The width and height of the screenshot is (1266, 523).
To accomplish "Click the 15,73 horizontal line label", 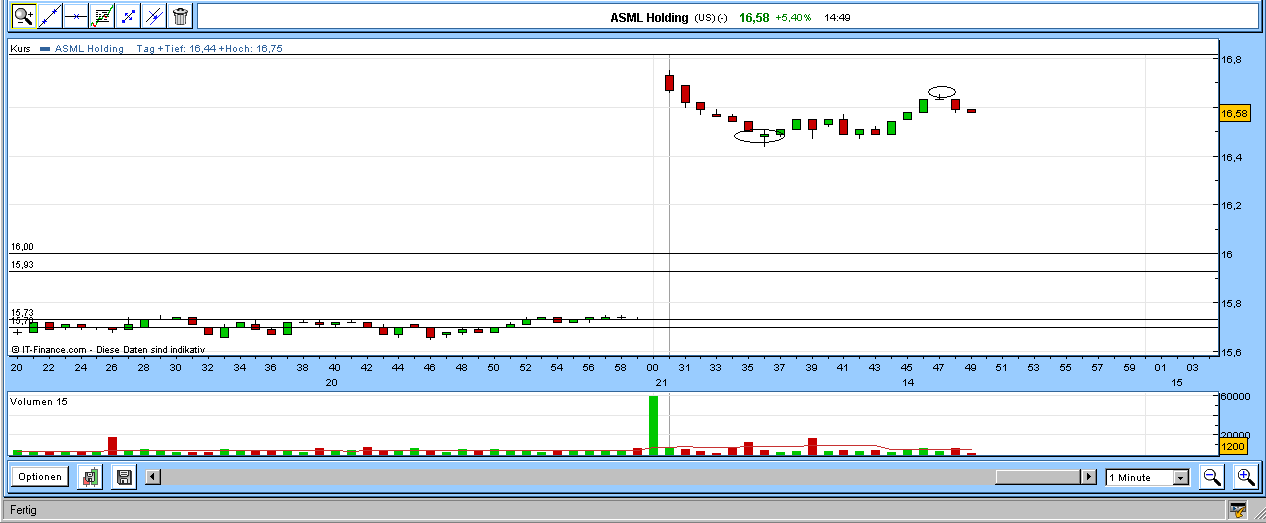I will point(22,313).
